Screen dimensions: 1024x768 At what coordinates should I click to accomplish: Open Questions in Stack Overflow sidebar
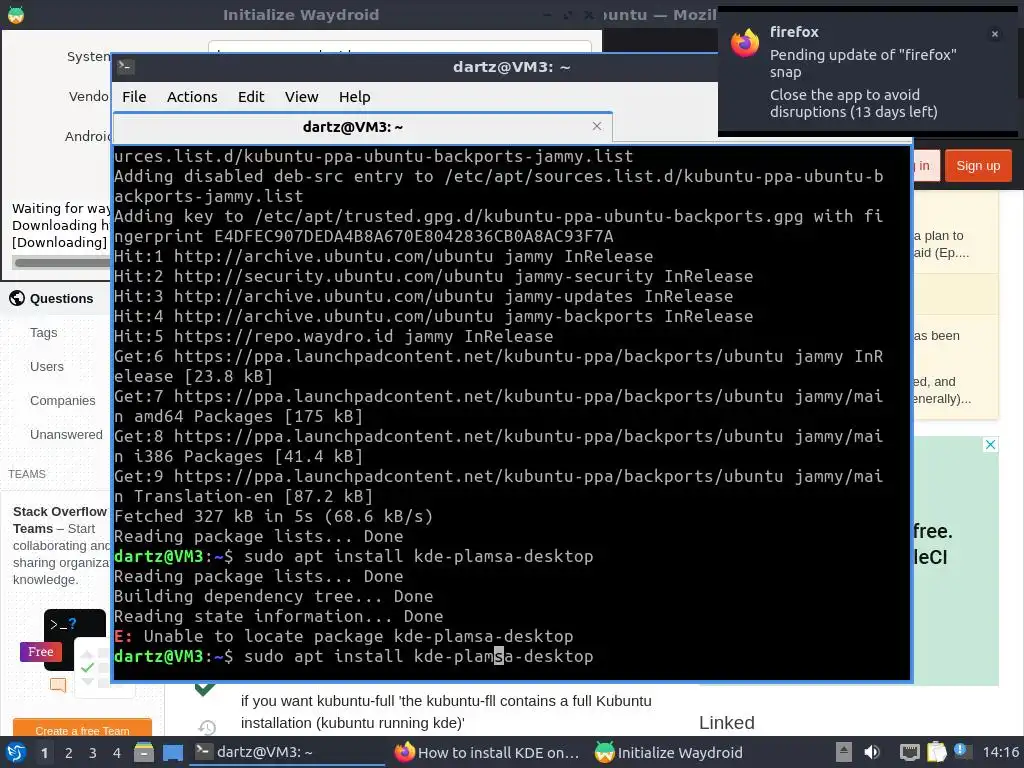pyautogui.click(x=61, y=298)
